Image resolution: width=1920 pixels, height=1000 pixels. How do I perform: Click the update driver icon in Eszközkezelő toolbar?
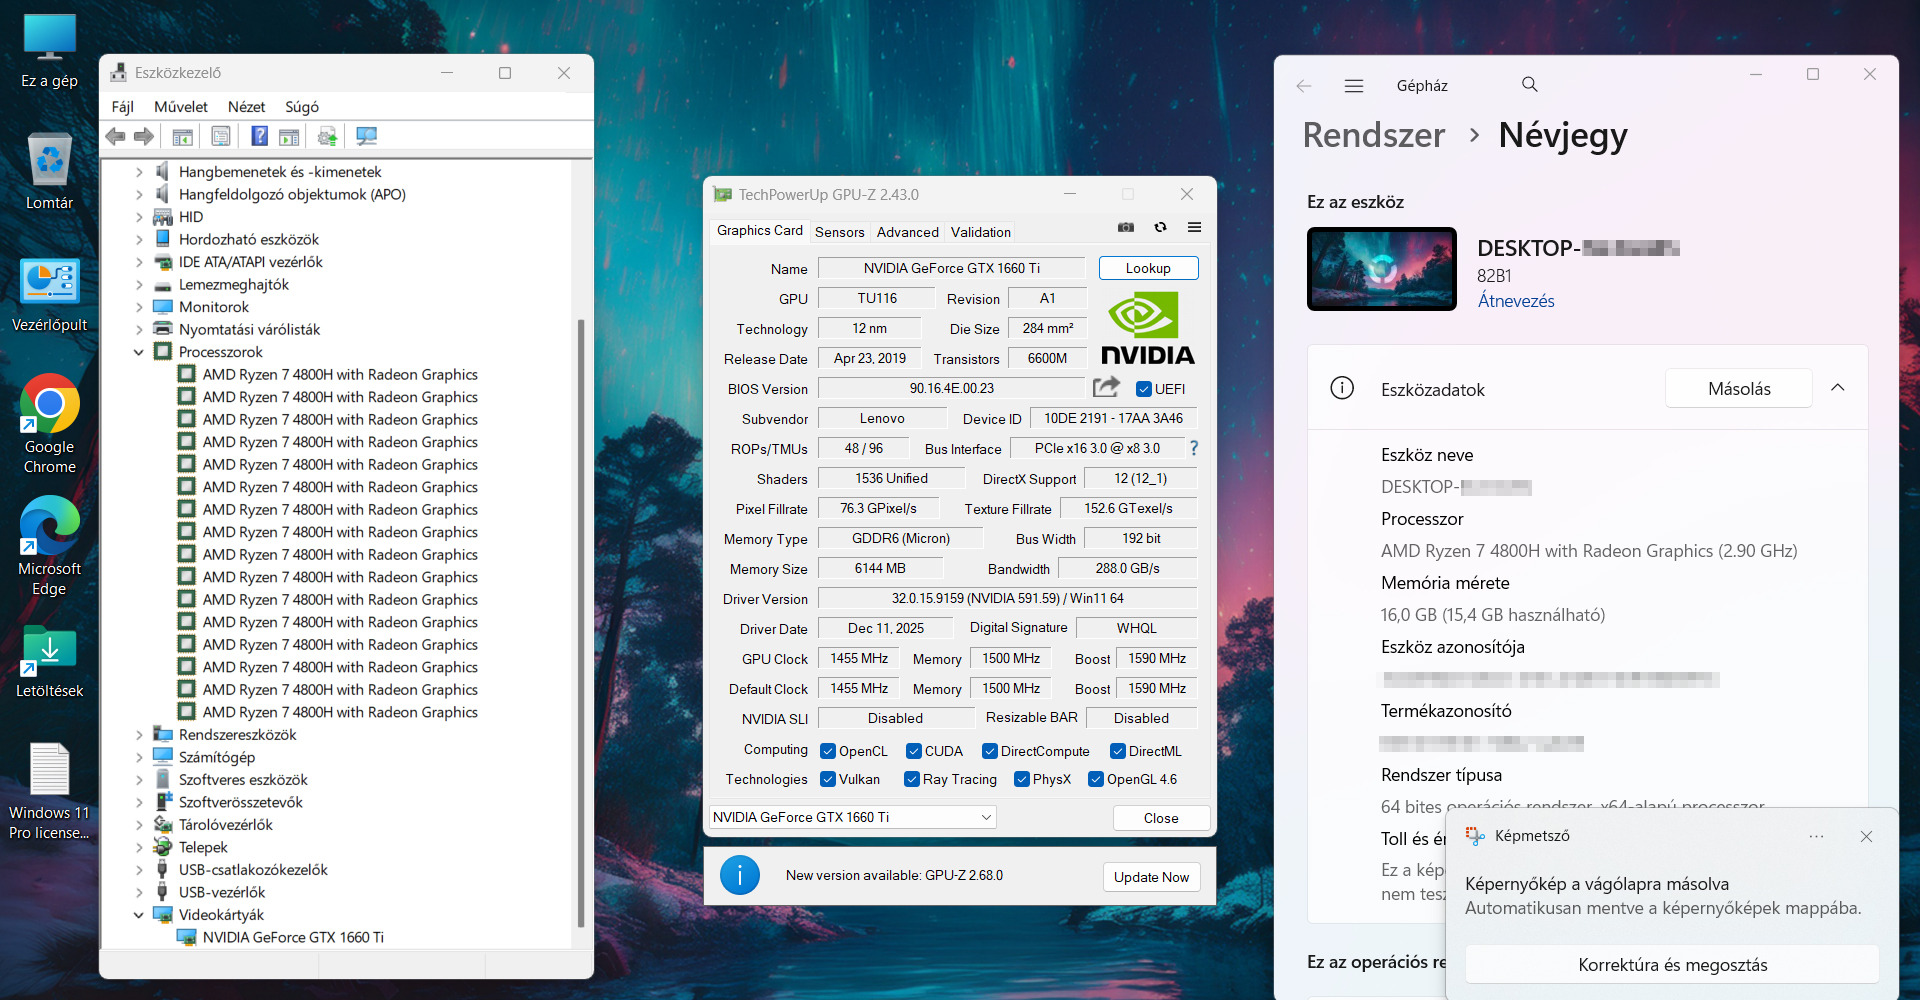[x=327, y=136]
